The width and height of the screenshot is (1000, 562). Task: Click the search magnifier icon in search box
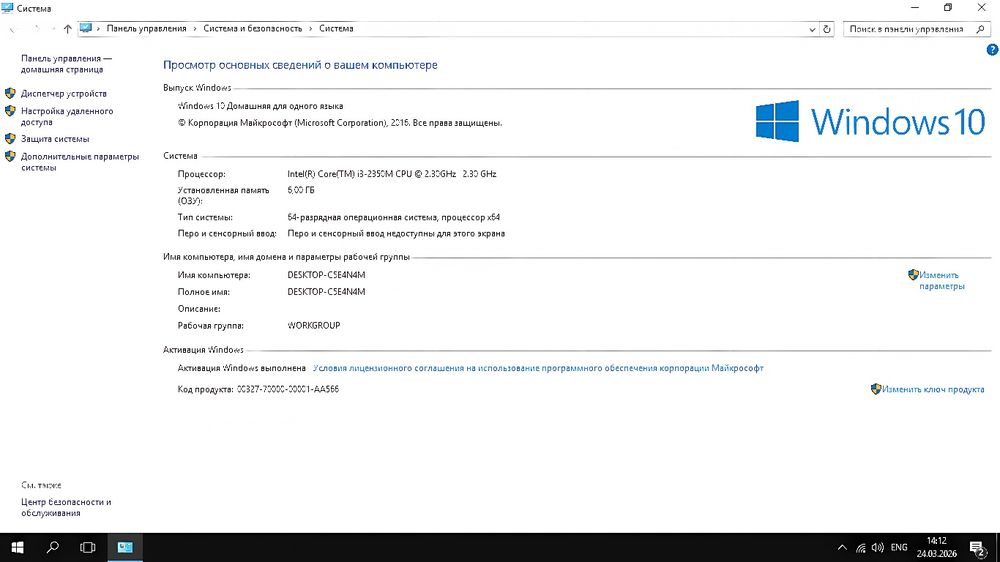tap(980, 29)
